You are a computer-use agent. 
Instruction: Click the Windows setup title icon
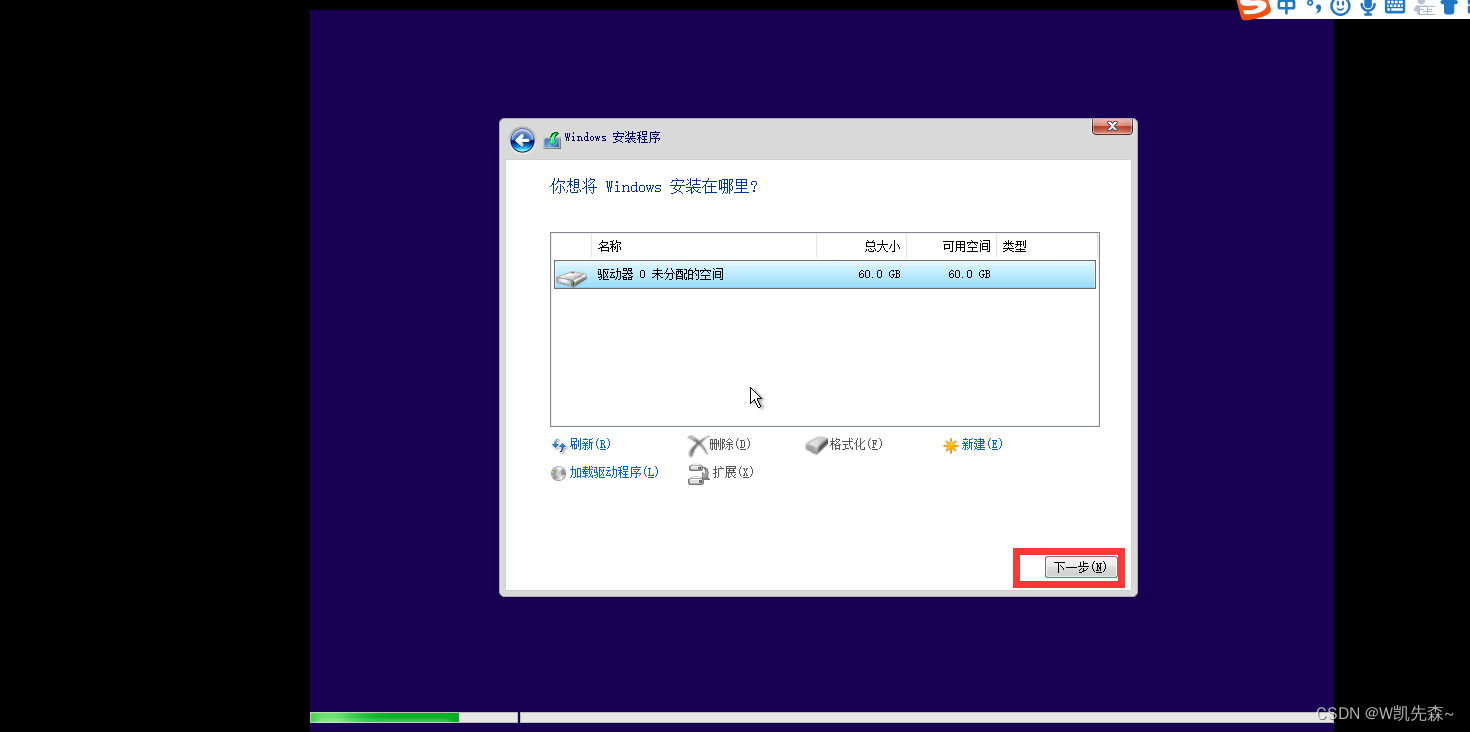(x=552, y=140)
